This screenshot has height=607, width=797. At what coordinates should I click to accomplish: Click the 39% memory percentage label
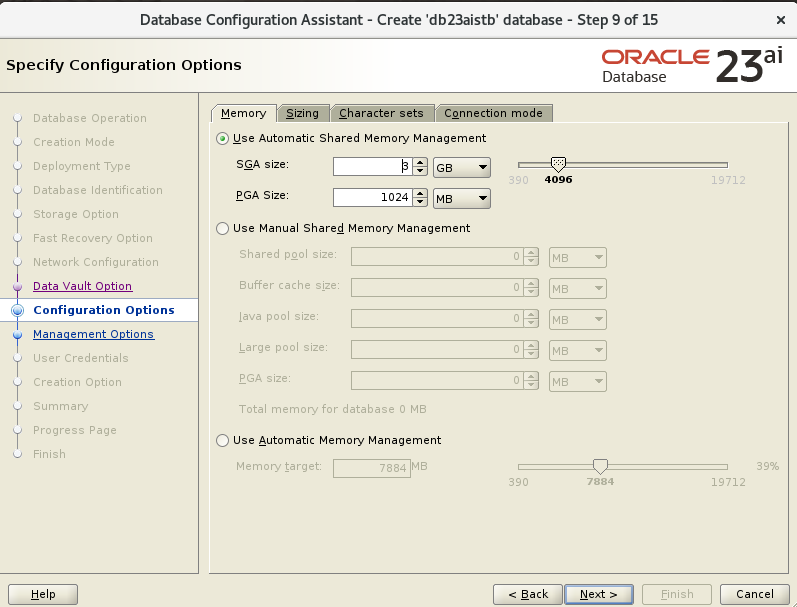[768, 466]
